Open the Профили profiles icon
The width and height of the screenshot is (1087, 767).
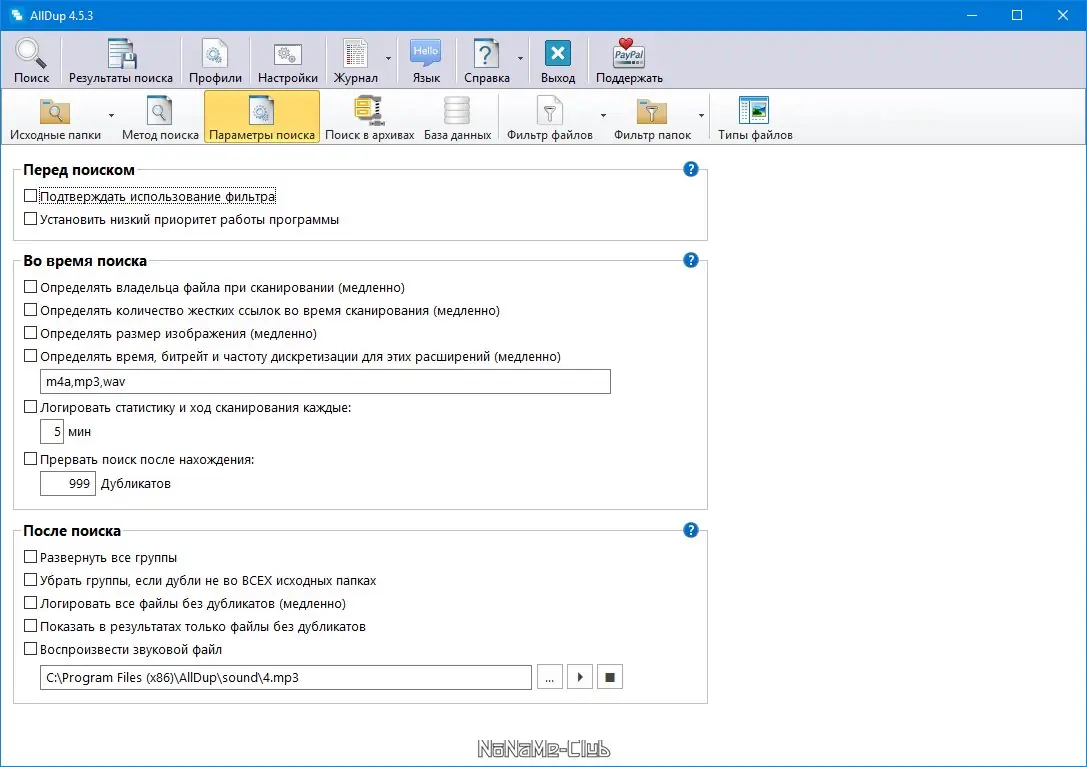pyautogui.click(x=215, y=61)
